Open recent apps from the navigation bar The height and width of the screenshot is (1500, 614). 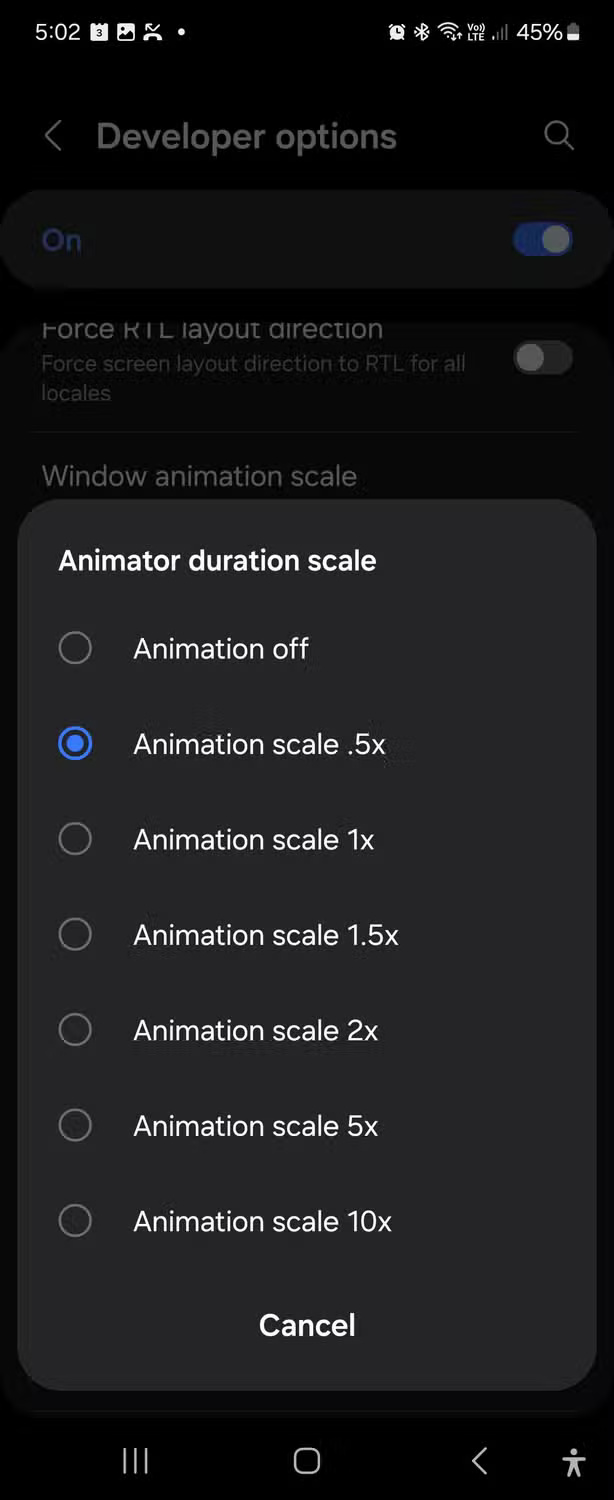(134, 1461)
